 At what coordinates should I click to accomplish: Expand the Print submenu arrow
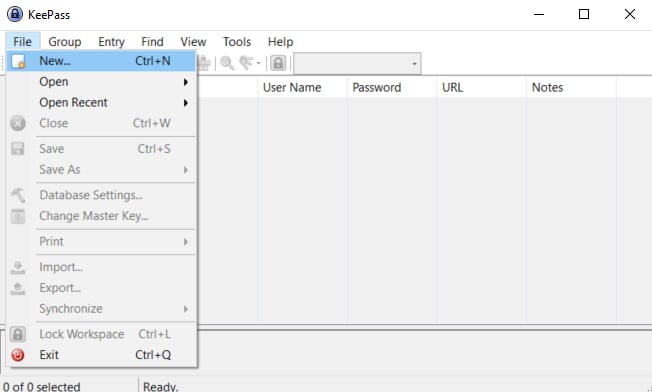point(186,242)
